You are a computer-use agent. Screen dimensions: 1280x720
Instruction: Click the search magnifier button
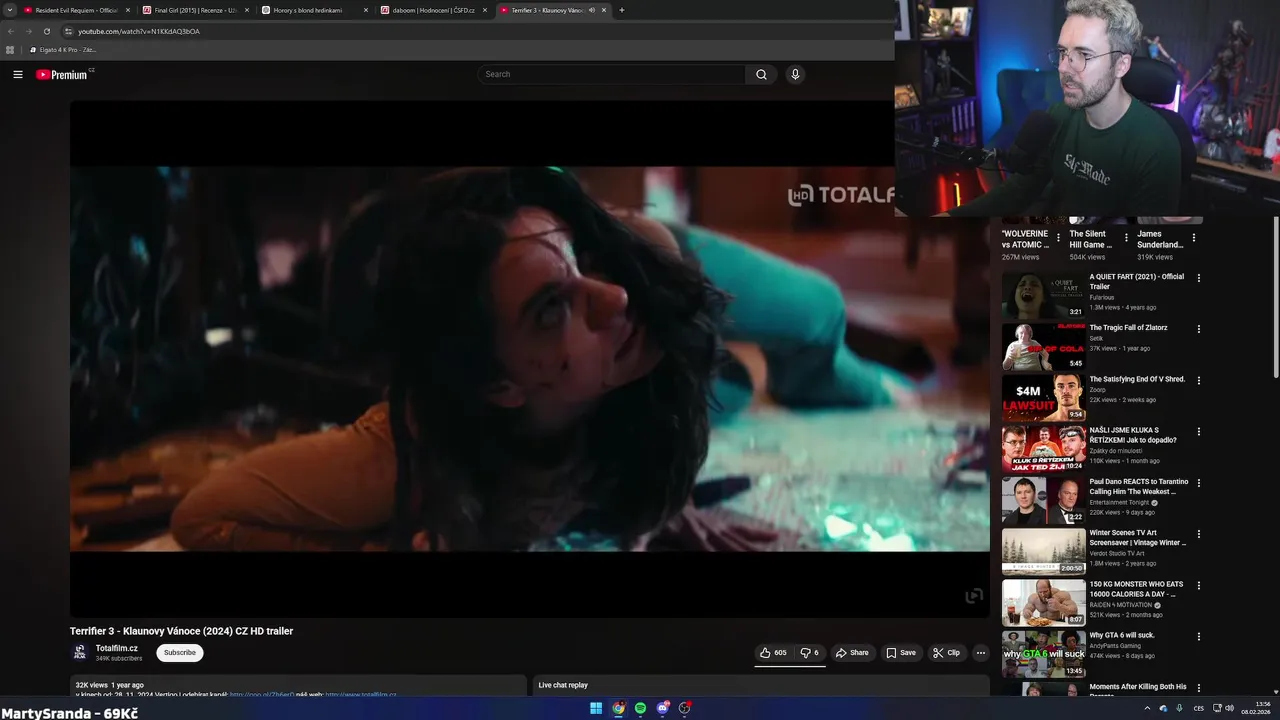[761, 74]
